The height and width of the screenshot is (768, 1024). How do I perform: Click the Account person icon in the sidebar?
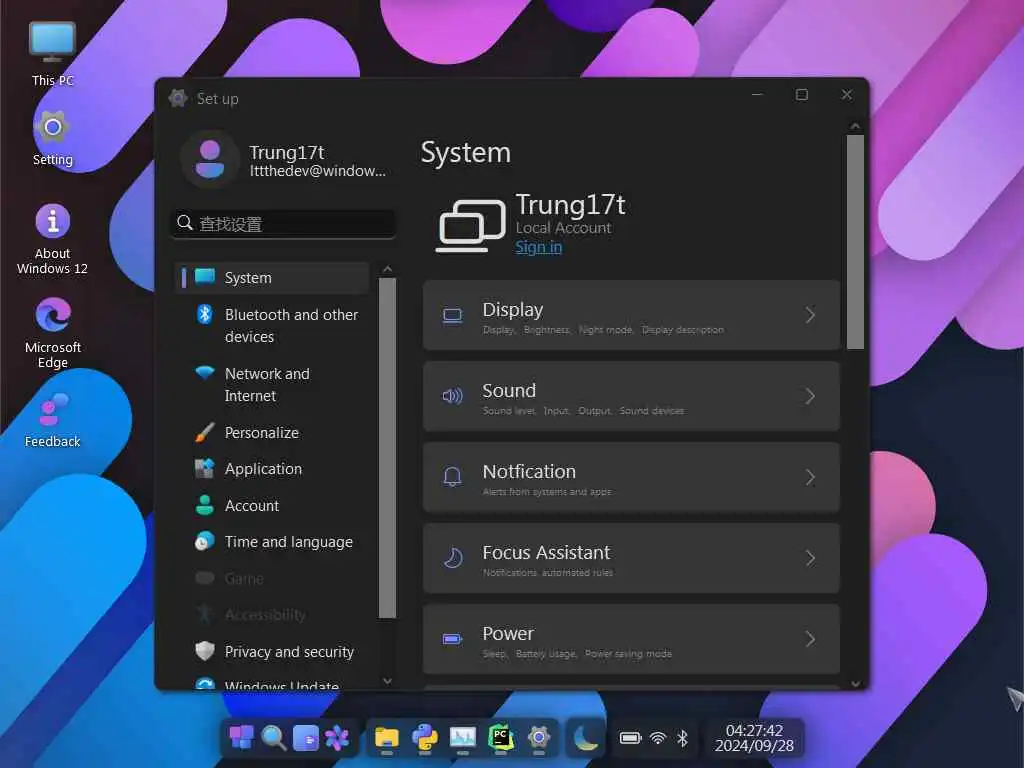[x=204, y=505]
